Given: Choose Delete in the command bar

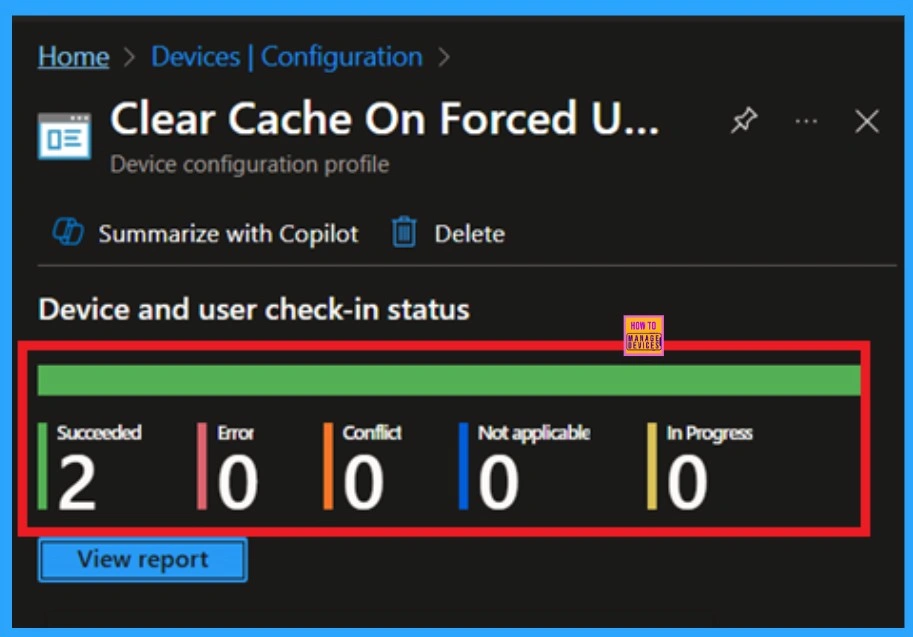Looking at the screenshot, I should [x=469, y=234].
